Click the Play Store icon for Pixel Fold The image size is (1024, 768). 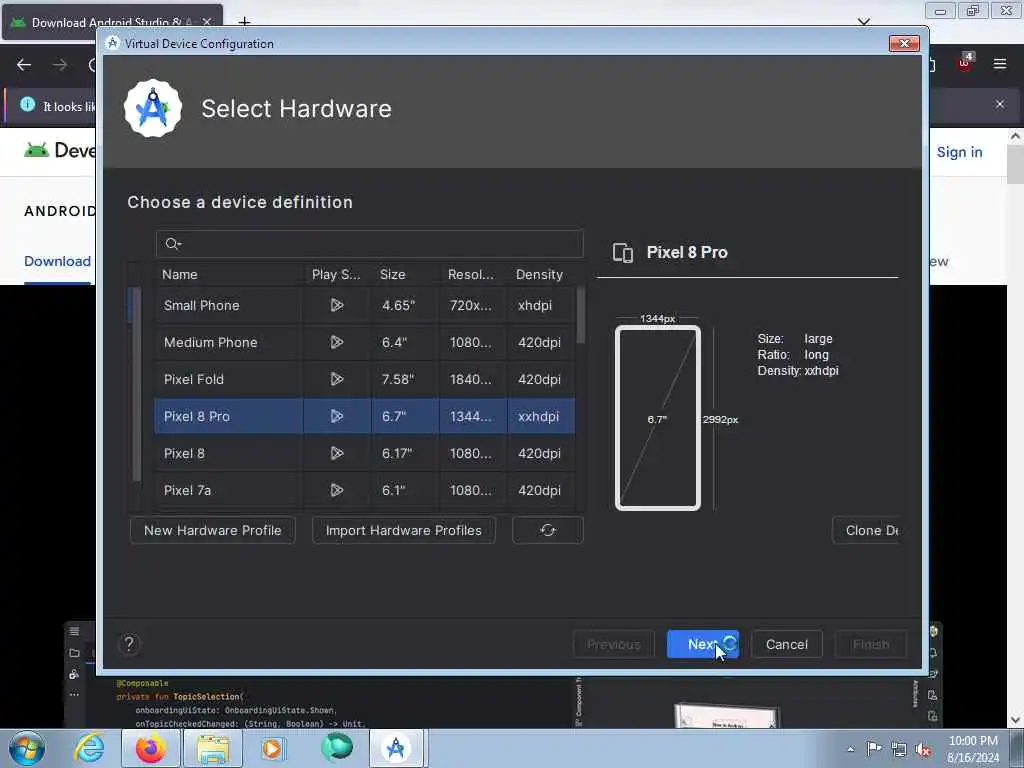pyautogui.click(x=336, y=379)
